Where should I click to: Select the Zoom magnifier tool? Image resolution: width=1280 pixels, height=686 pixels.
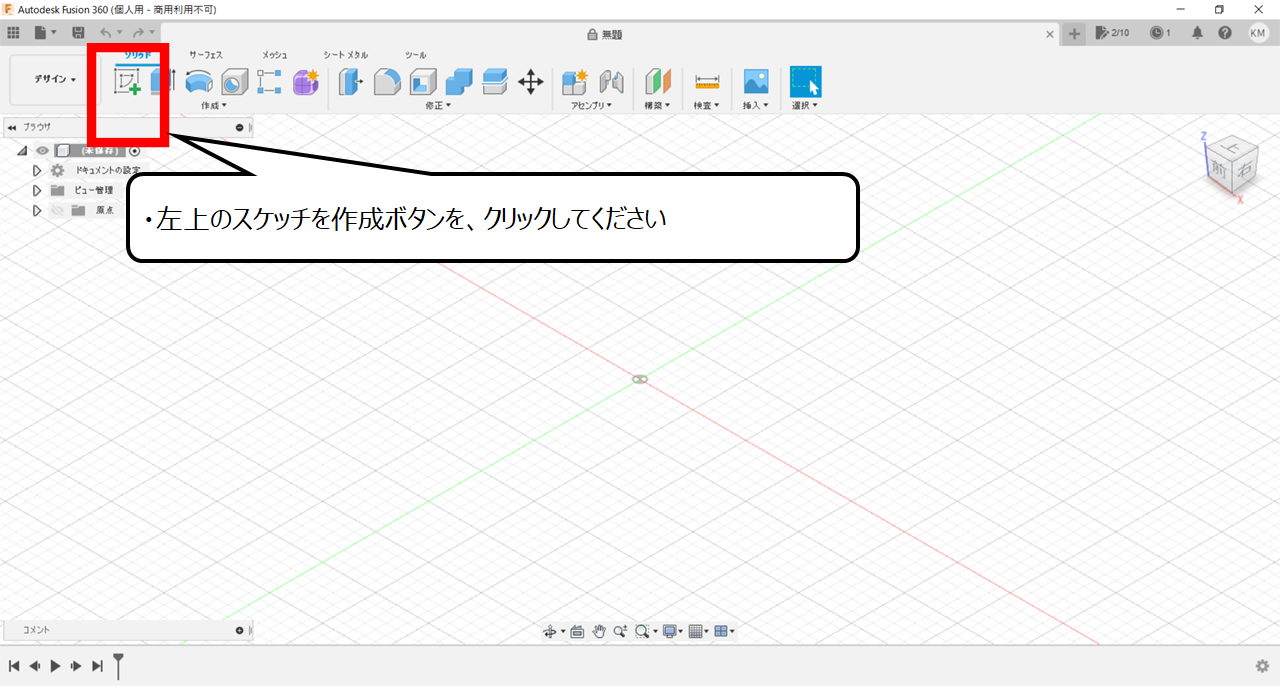click(x=620, y=631)
